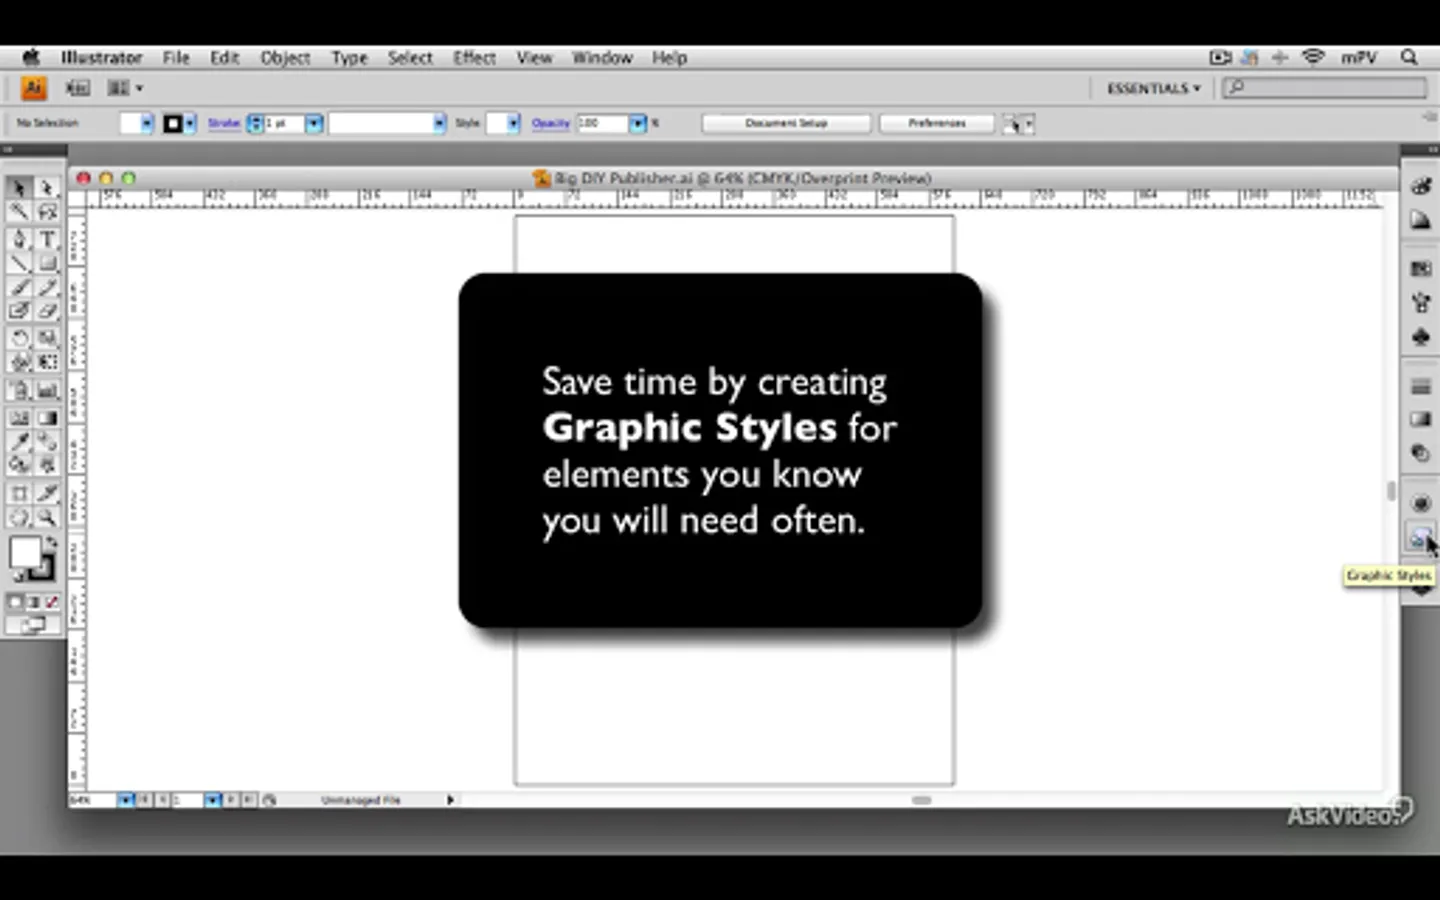Select the Selection arrow tool

tap(19, 188)
